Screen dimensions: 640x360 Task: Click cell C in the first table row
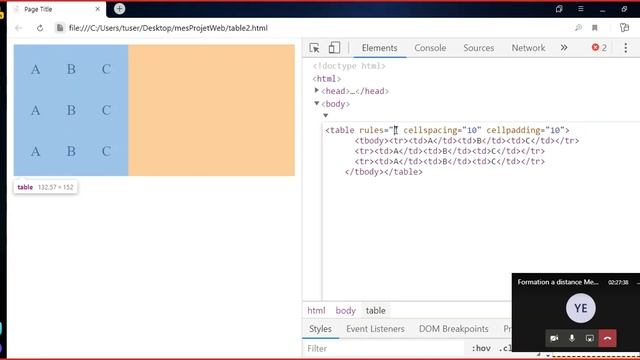(x=107, y=69)
